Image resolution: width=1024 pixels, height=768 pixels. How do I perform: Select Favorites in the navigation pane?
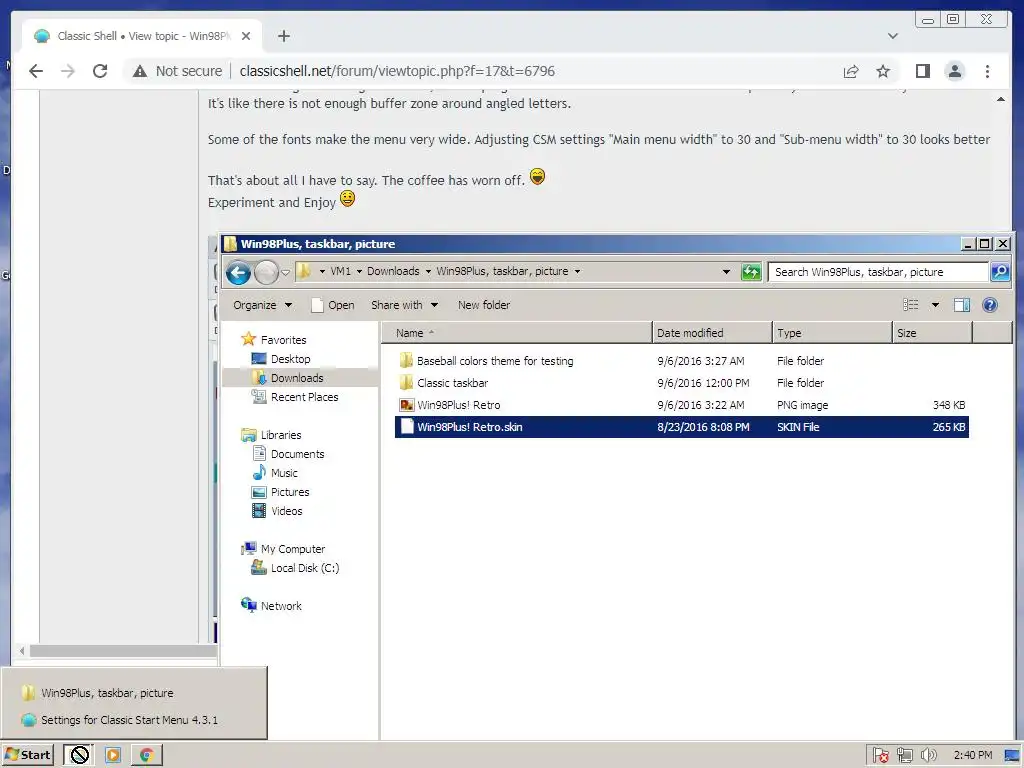[283, 340]
